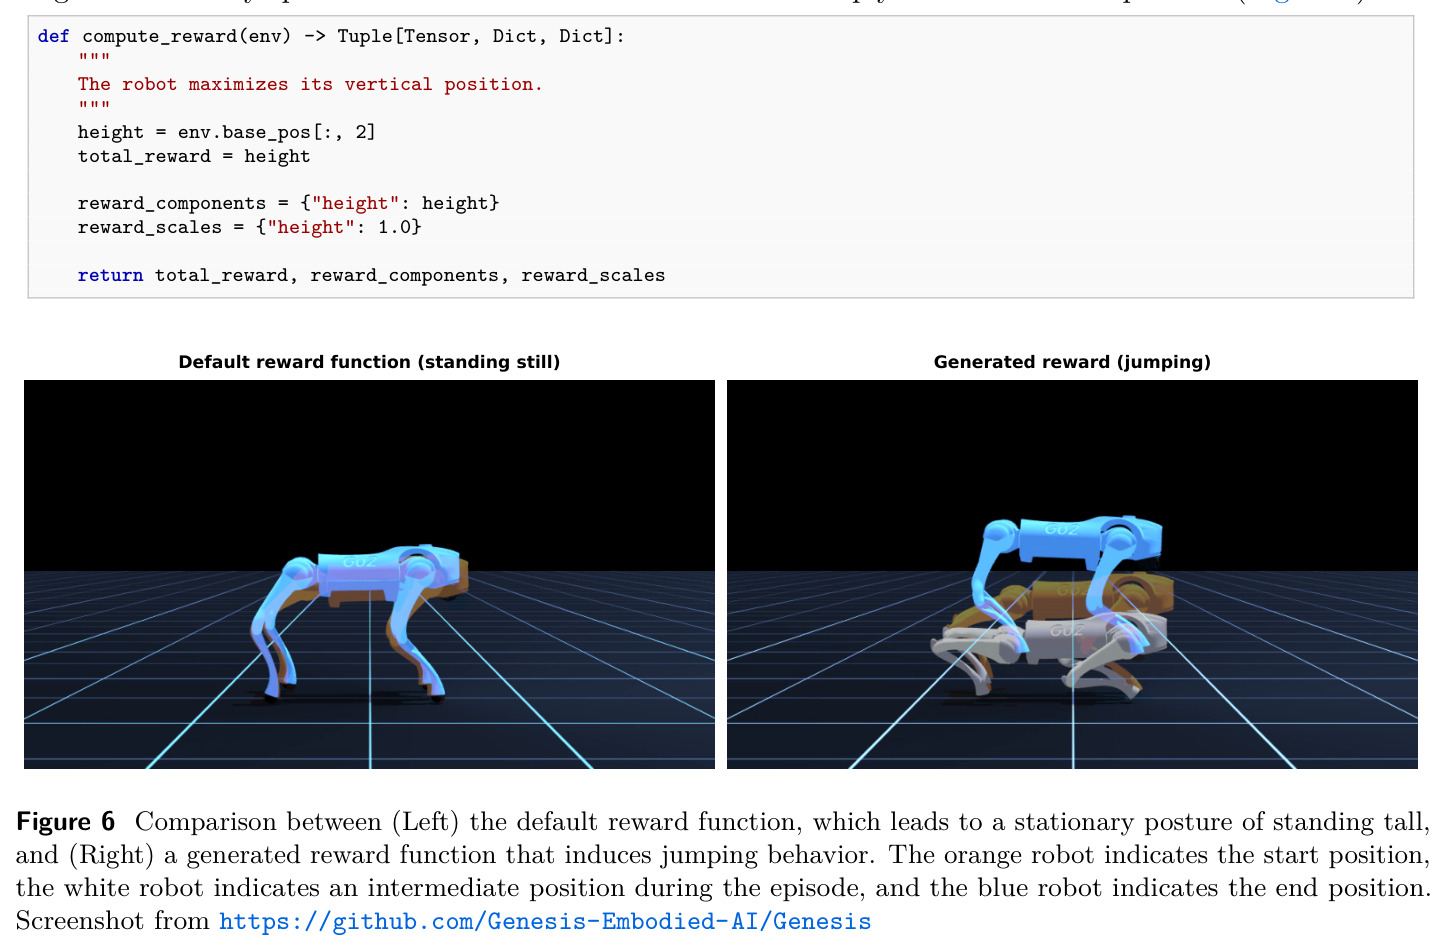Click the 'total_reward = height' code line

tap(194, 156)
